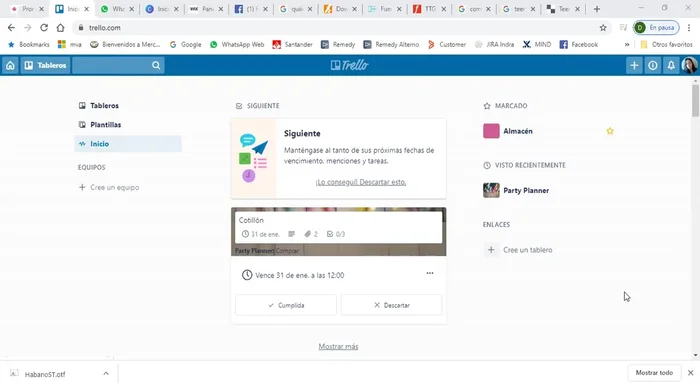Click the trello.com address bar
The height and width of the screenshot is (386, 700).
click(342, 28)
